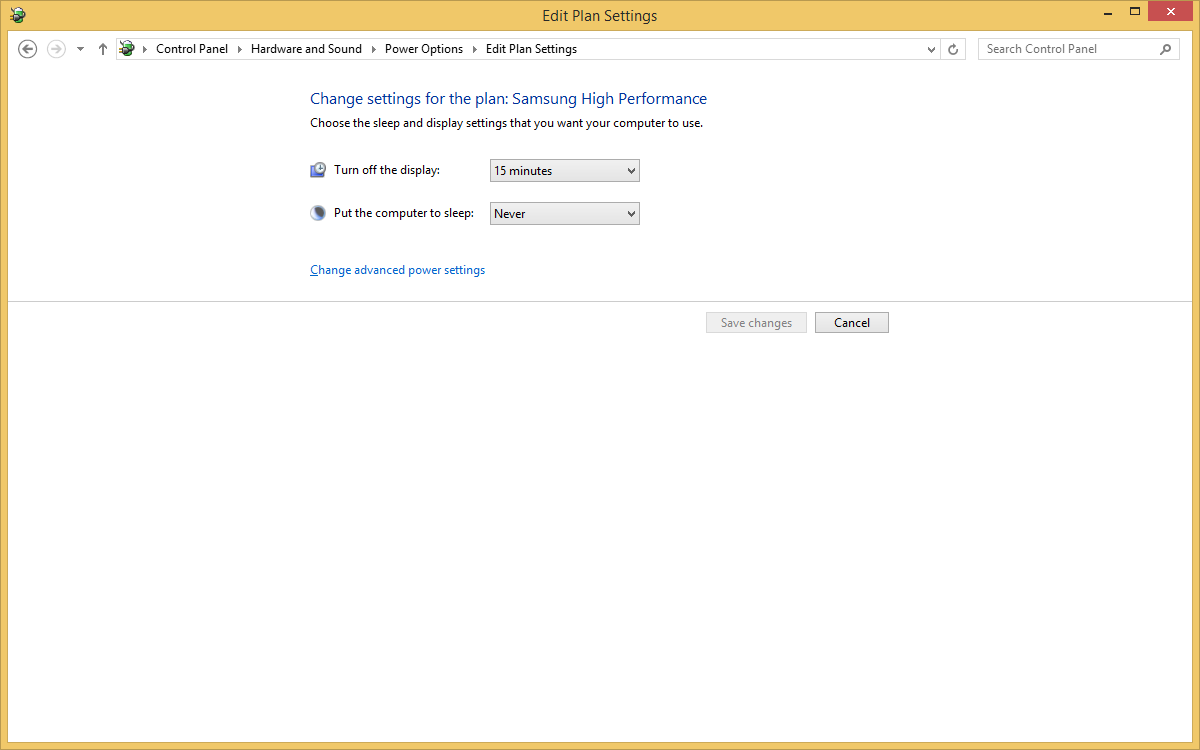Click the window title bar power icon
This screenshot has width=1200, height=750.
pyautogui.click(x=18, y=15)
